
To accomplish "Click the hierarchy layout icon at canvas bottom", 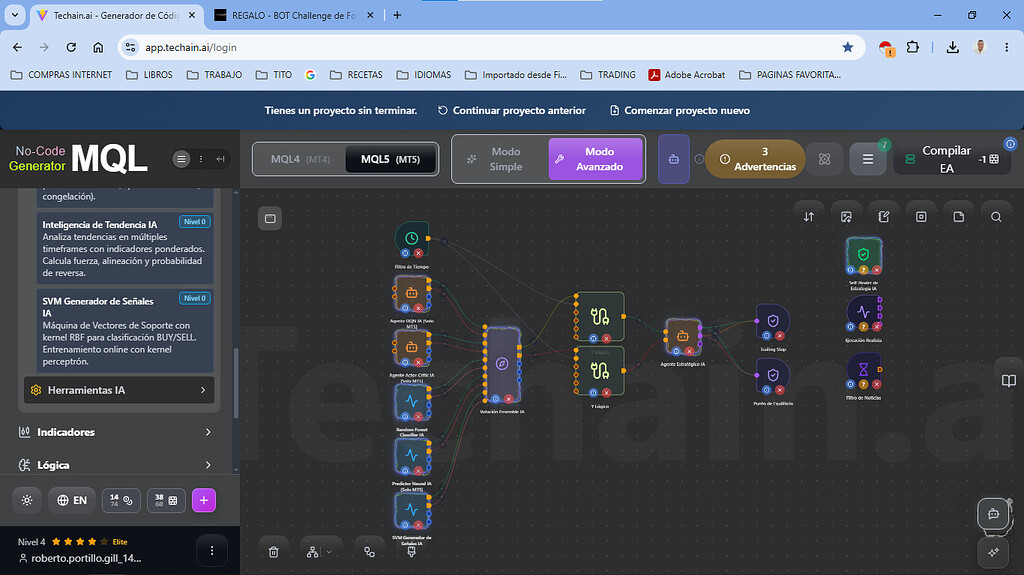I will point(313,552).
